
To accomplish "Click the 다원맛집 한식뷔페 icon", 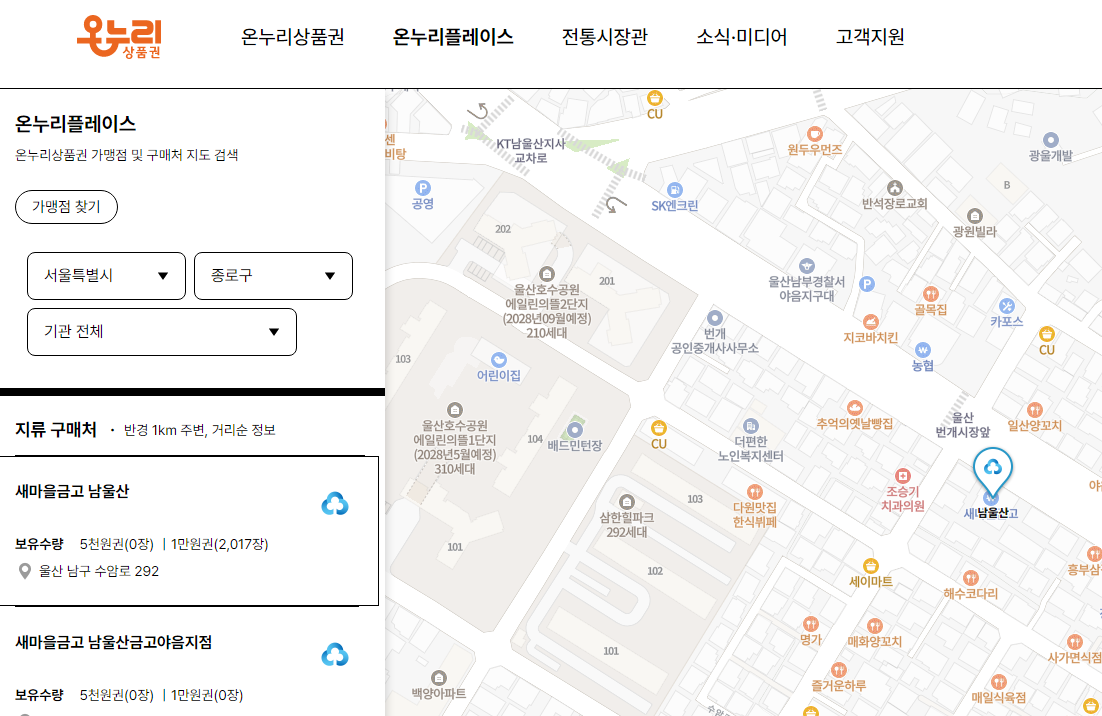I will [755, 492].
